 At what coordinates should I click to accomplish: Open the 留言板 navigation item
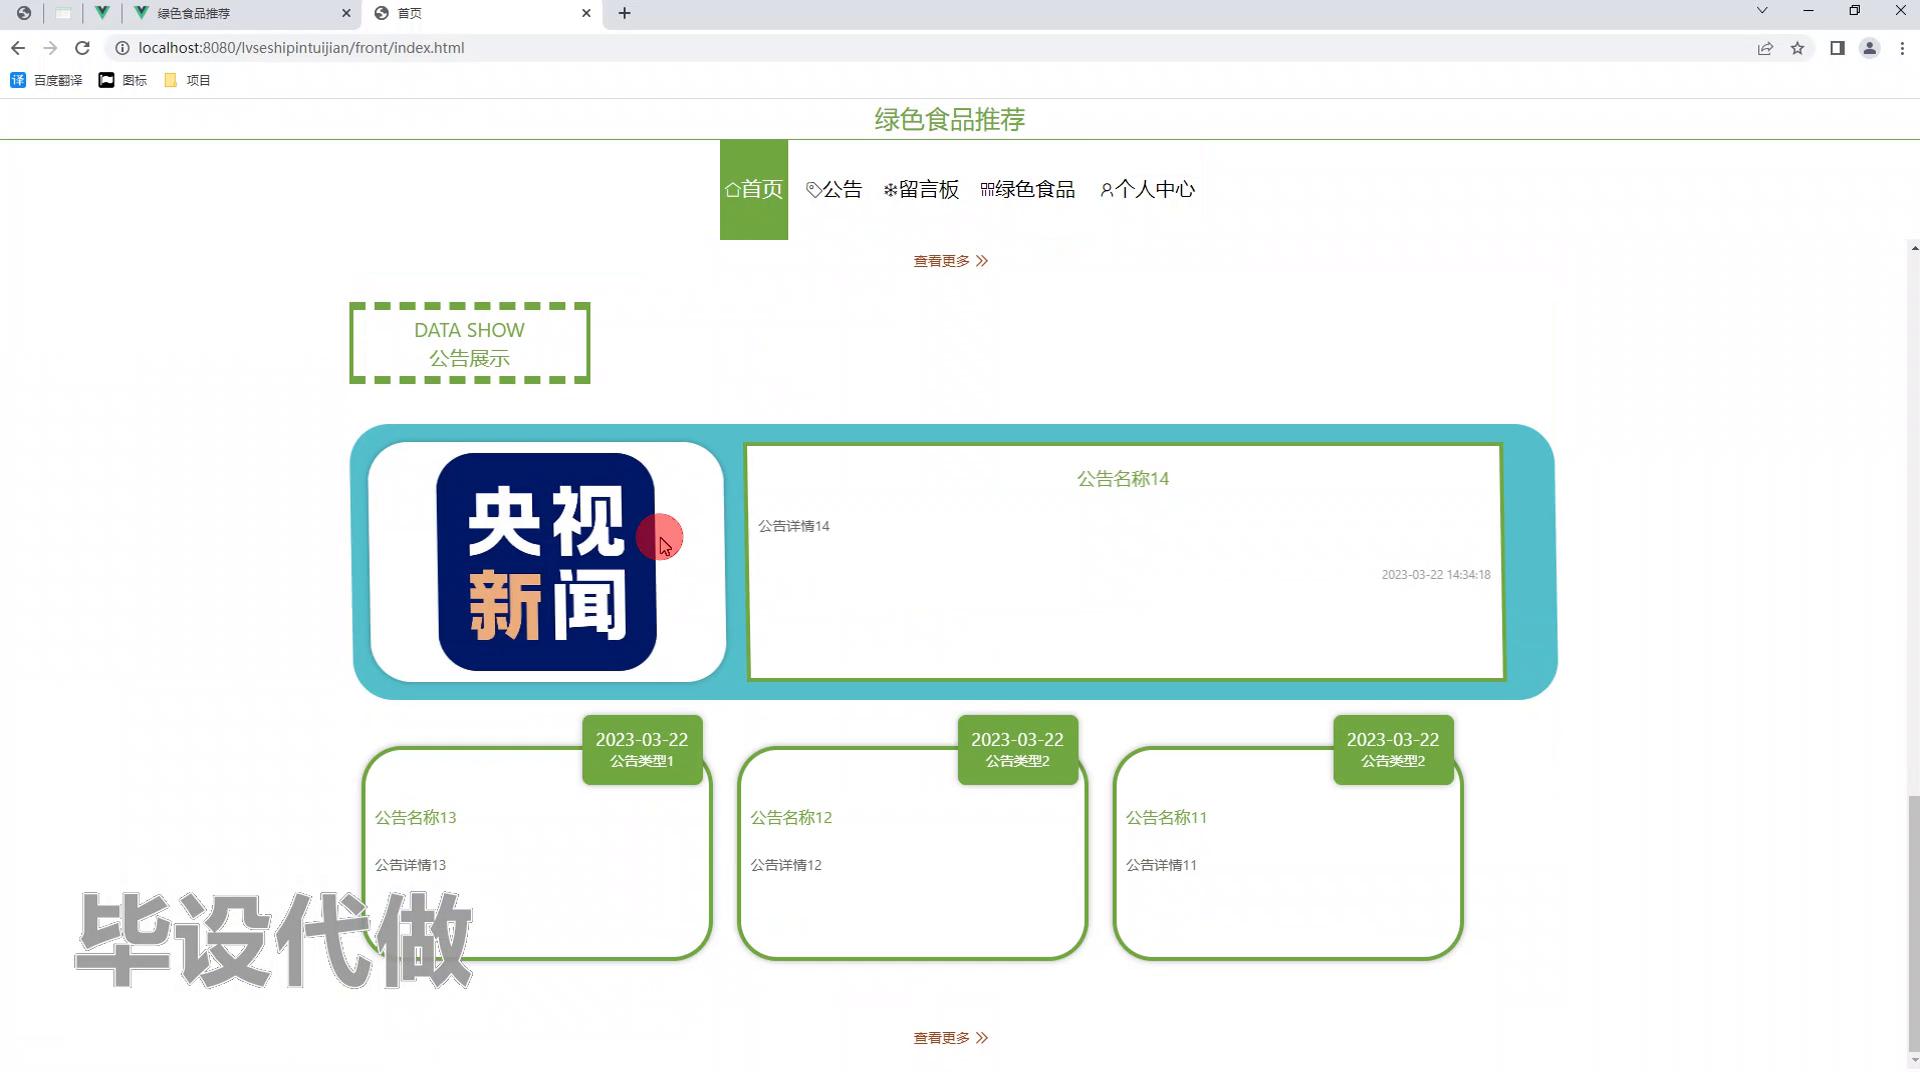click(x=921, y=189)
